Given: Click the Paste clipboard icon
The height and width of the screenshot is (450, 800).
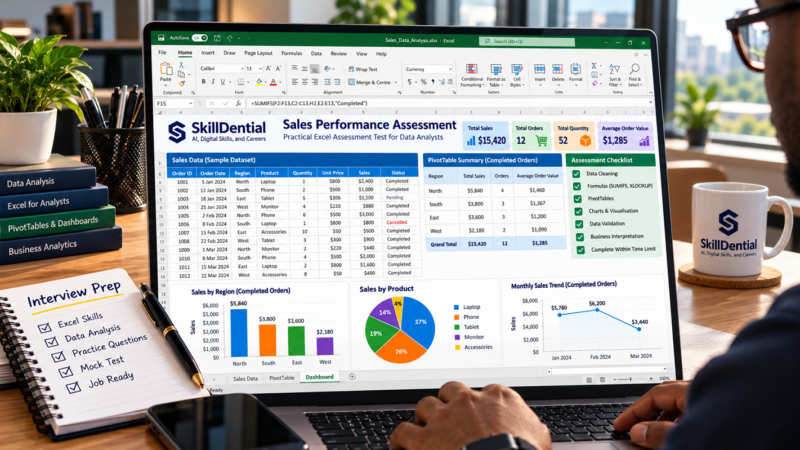Looking at the screenshot, I should 166,69.
